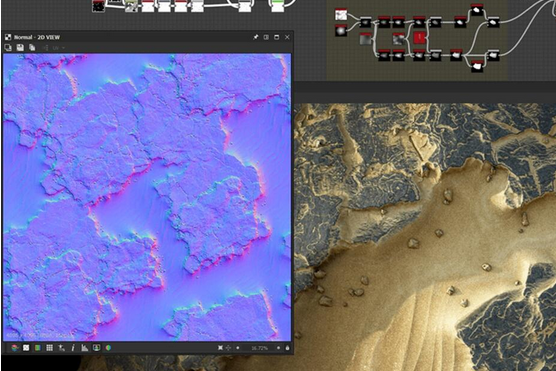Image resolution: width=556 pixels, height=371 pixels.
Task: Open the greyed-out UV dropdown in 2D view
Action: pyautogui.click(x=58, y=48)
